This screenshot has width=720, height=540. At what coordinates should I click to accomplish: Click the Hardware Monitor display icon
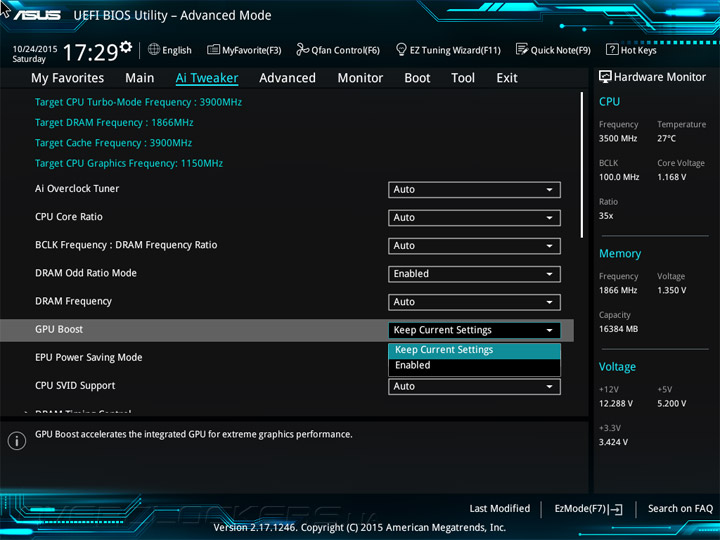(x=605, y=77)
